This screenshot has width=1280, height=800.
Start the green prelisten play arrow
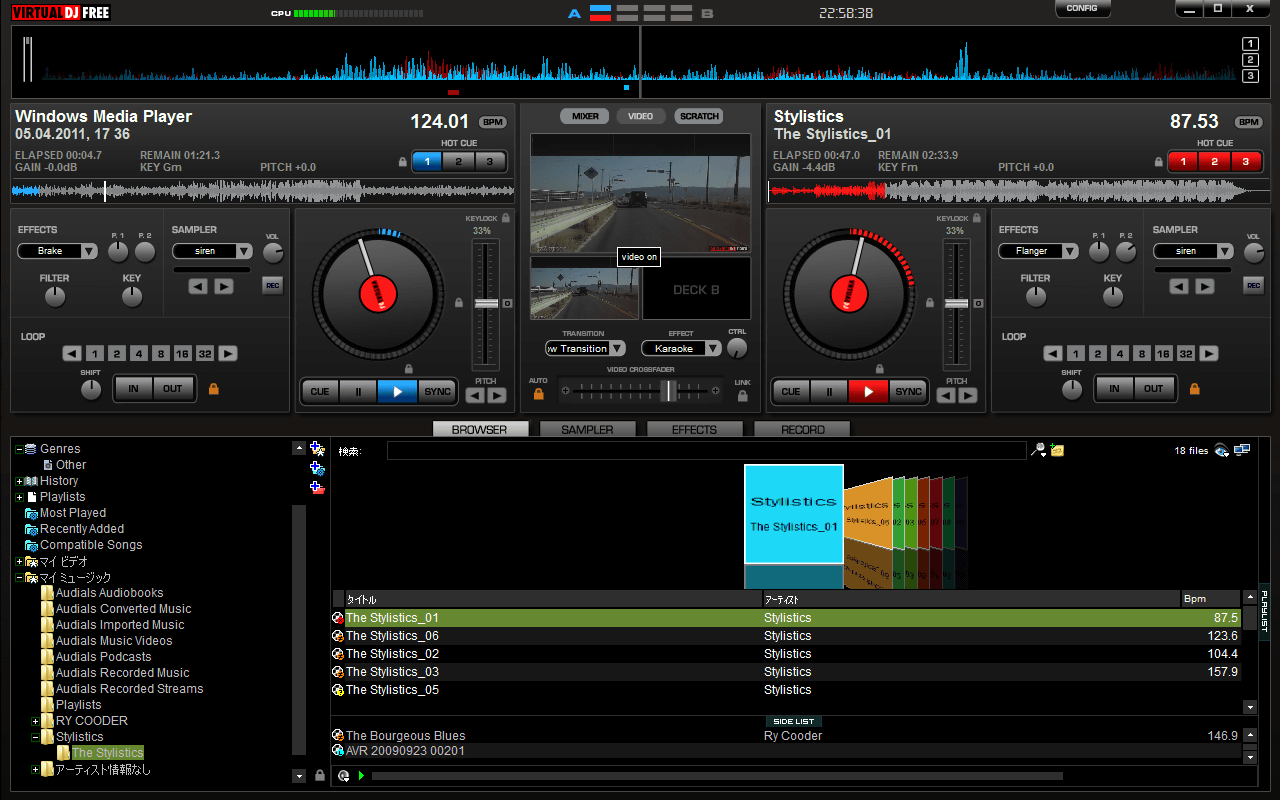point(361,775)
